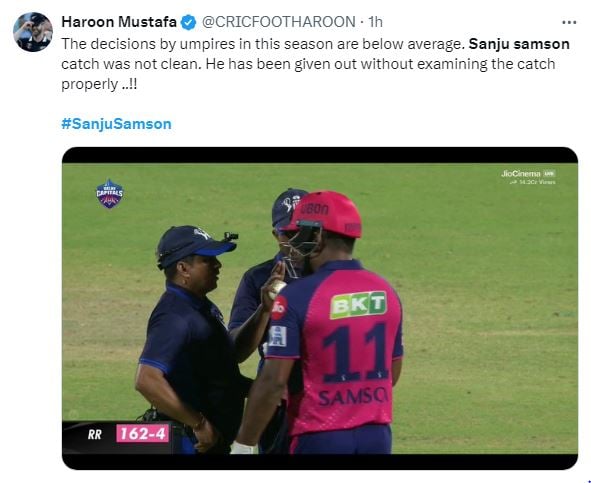The width and height of the screenshot is (591, 483).
Task: Open the Haroon Mustafa display name
Action: pyautogui.click(x=119, y=22)
